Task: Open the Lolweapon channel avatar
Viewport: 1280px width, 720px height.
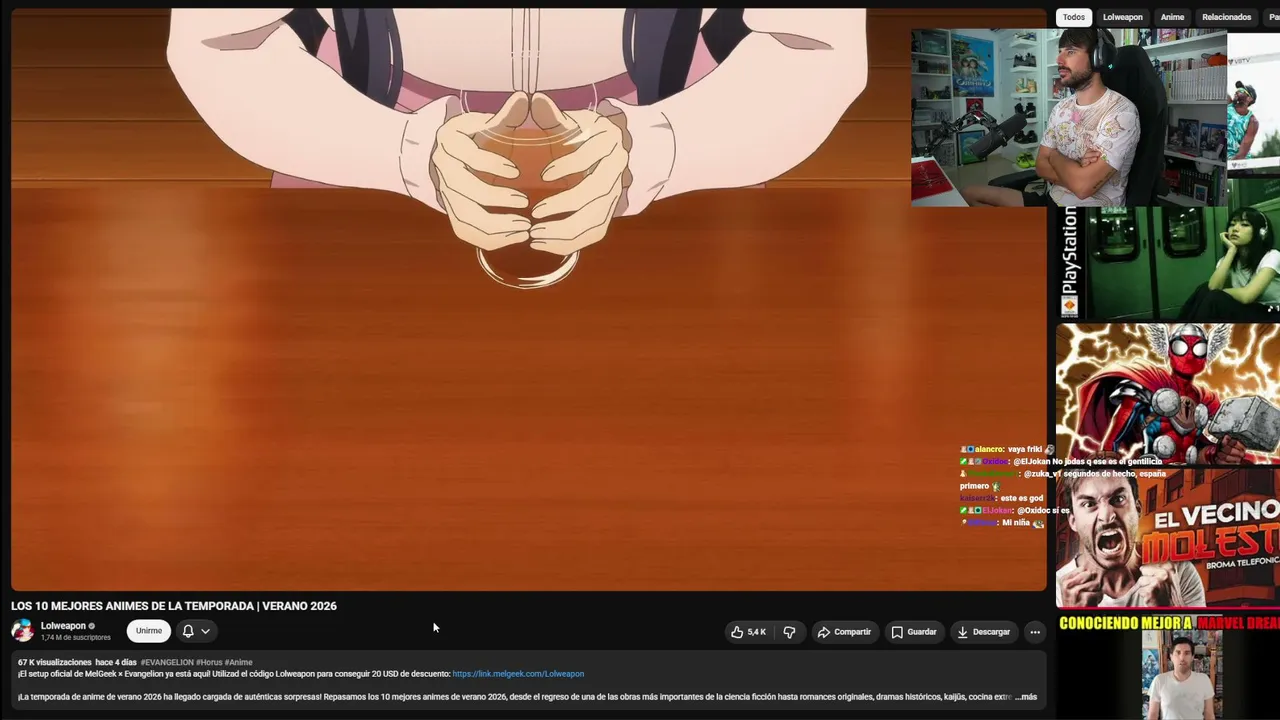Action: click(x=22, y=631)
